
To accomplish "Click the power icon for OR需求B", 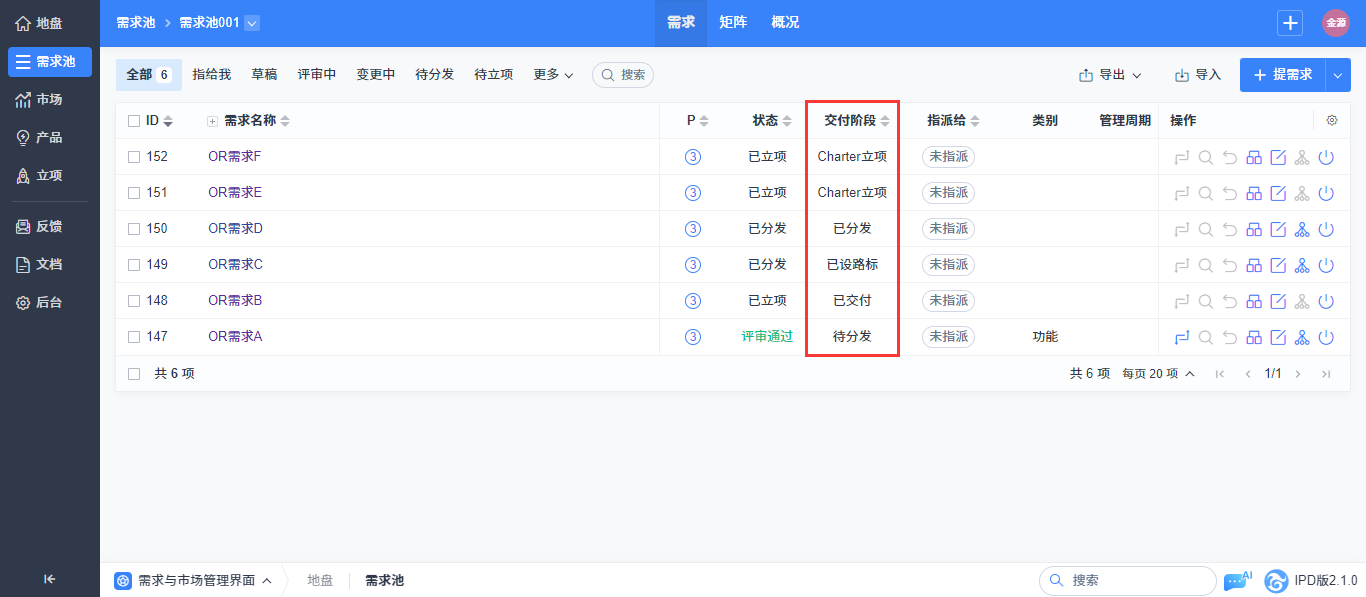I will coord(1326,301).
